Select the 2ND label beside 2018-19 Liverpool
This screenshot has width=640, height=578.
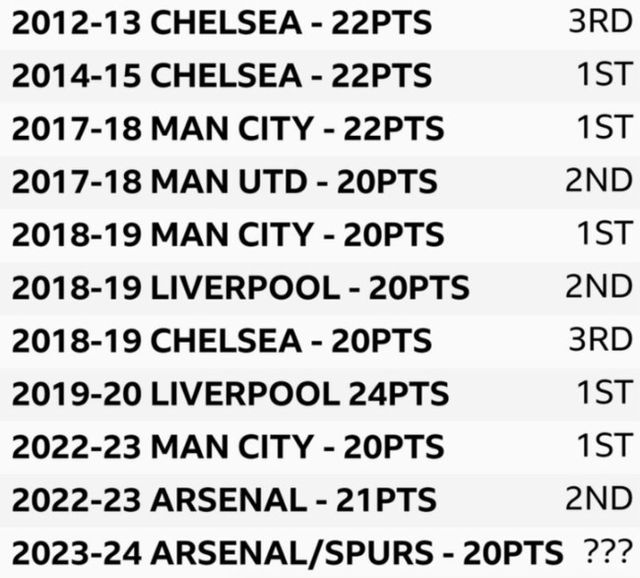tap(598, 287)
